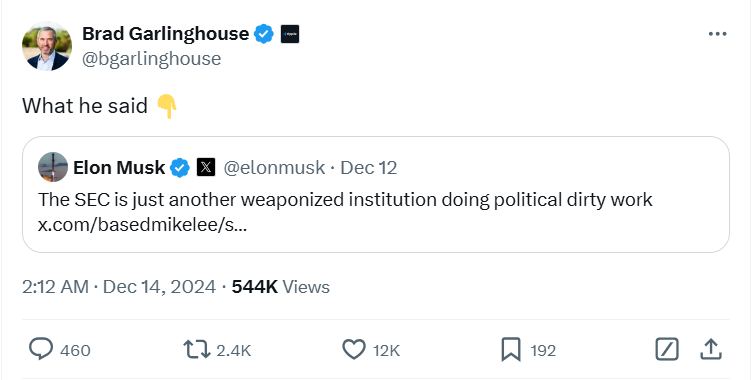Click Brad Garlinghouse's blue verified badge
756x380 pixels.
pyautogui.click(x=264, y=34)
